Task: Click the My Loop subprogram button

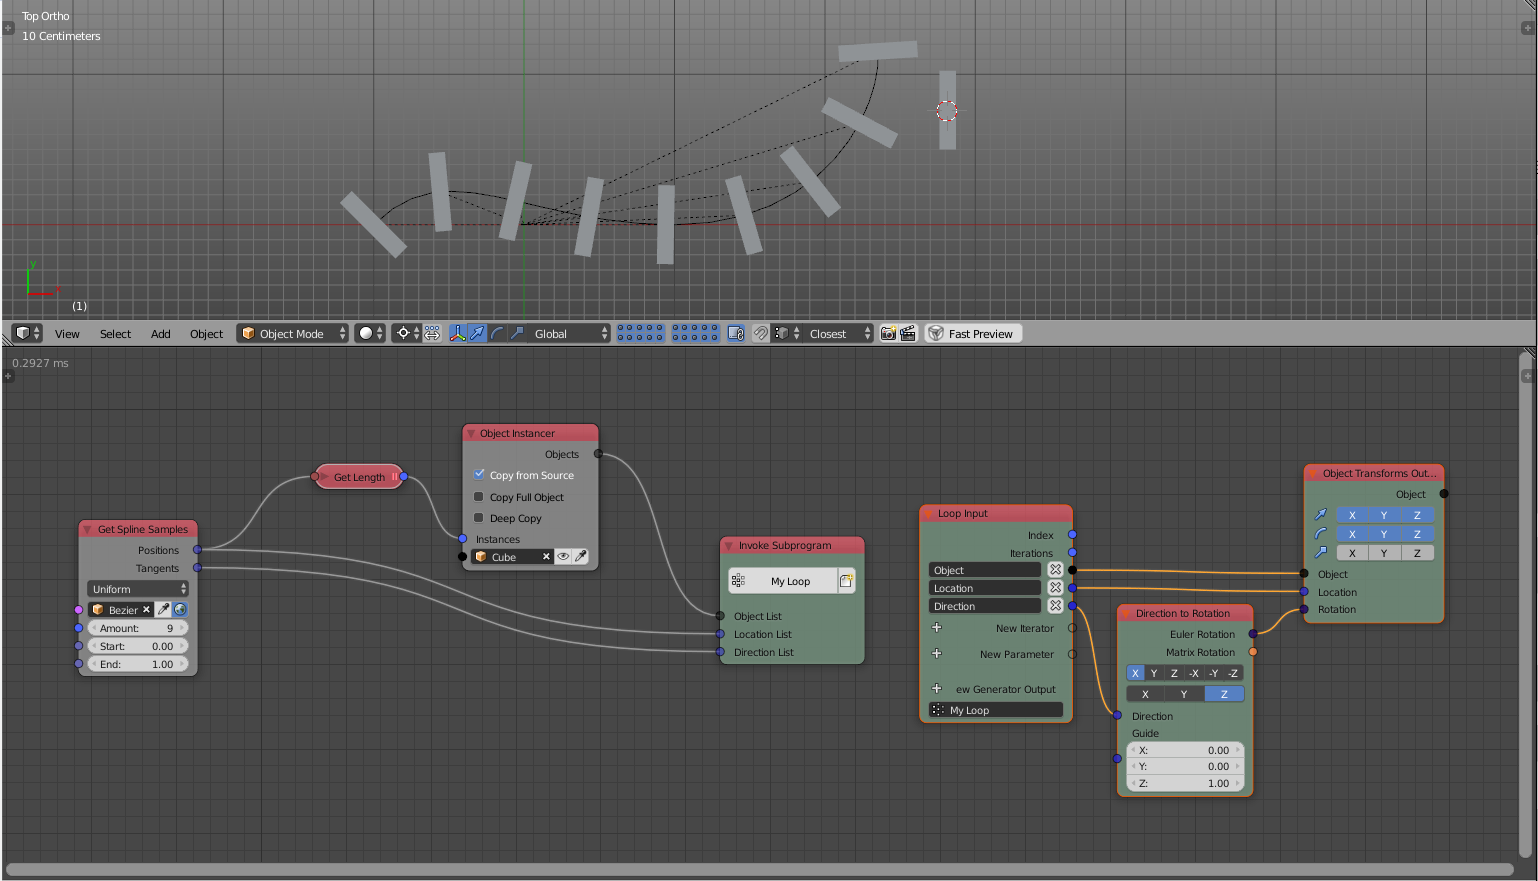Action: [783, 581]
